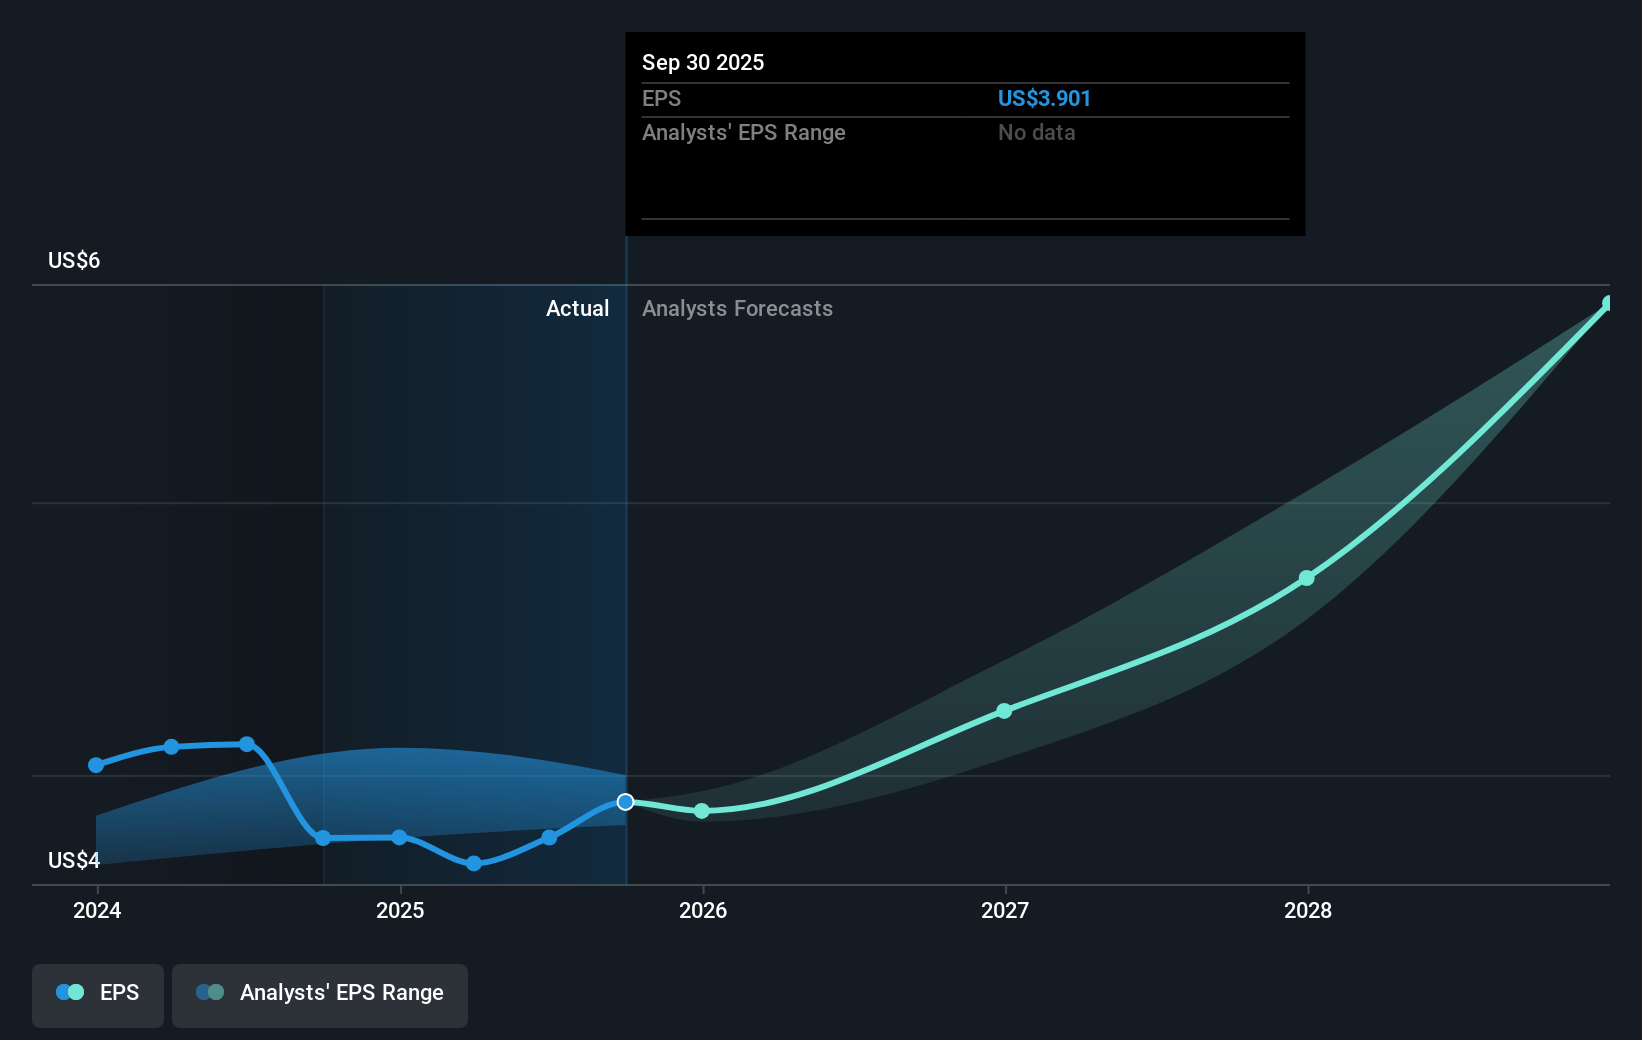Image resolution: width=1642 pixels, height=1040 pixels.
Task: Click the 'Actual' section label
Action: click(577, 308)
